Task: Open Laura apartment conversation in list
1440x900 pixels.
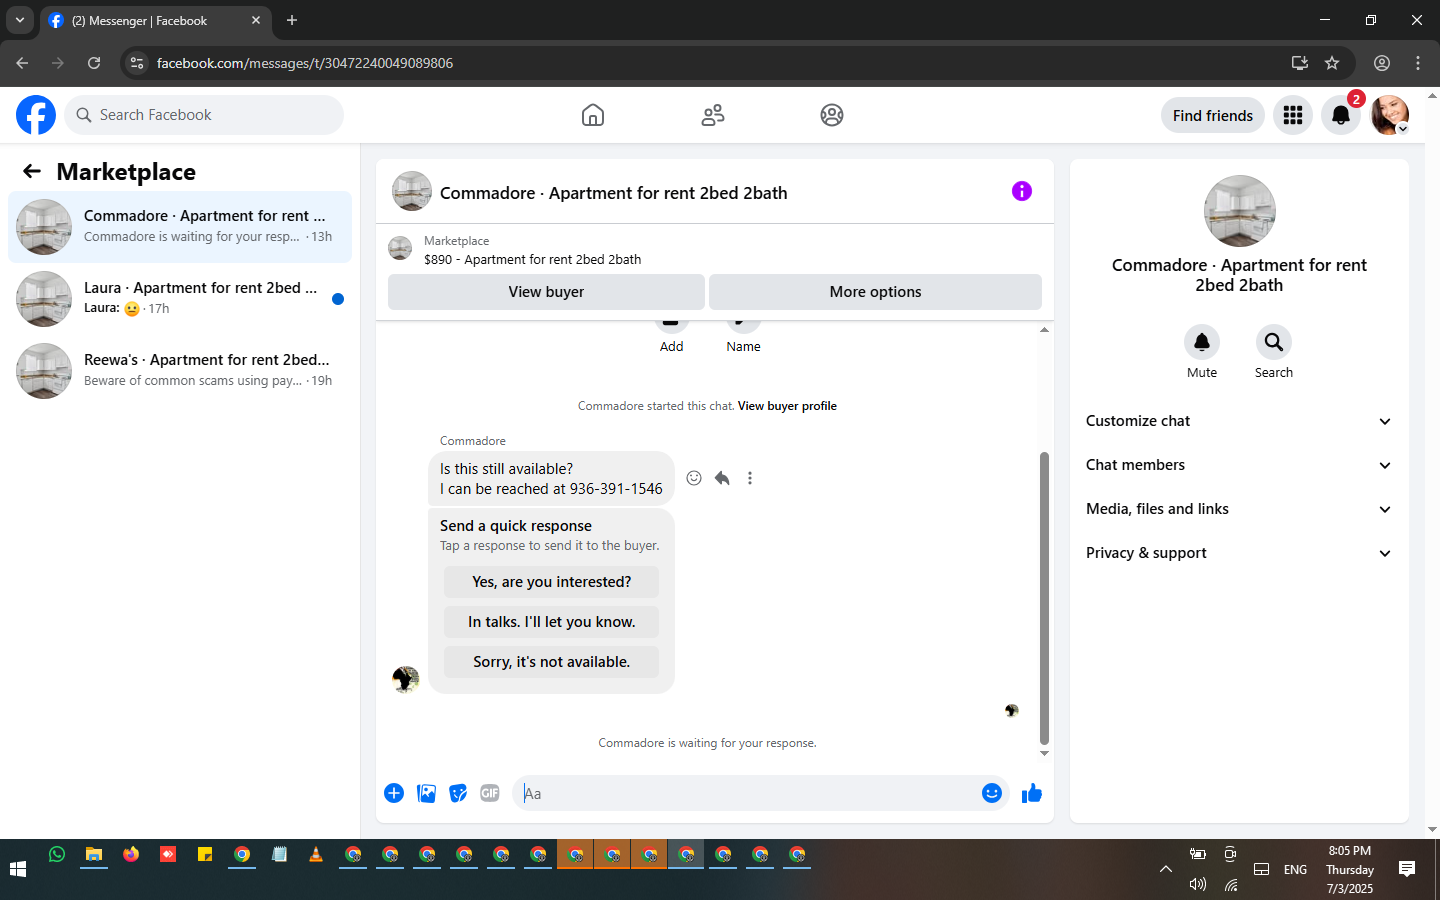Action: coord(180,299)
